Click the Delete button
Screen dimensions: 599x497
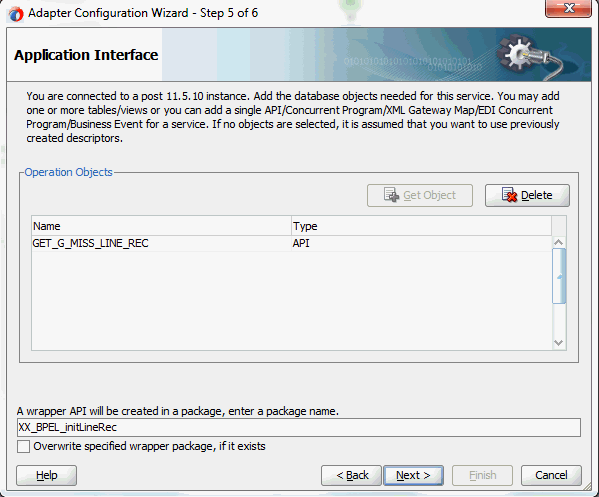527,195
